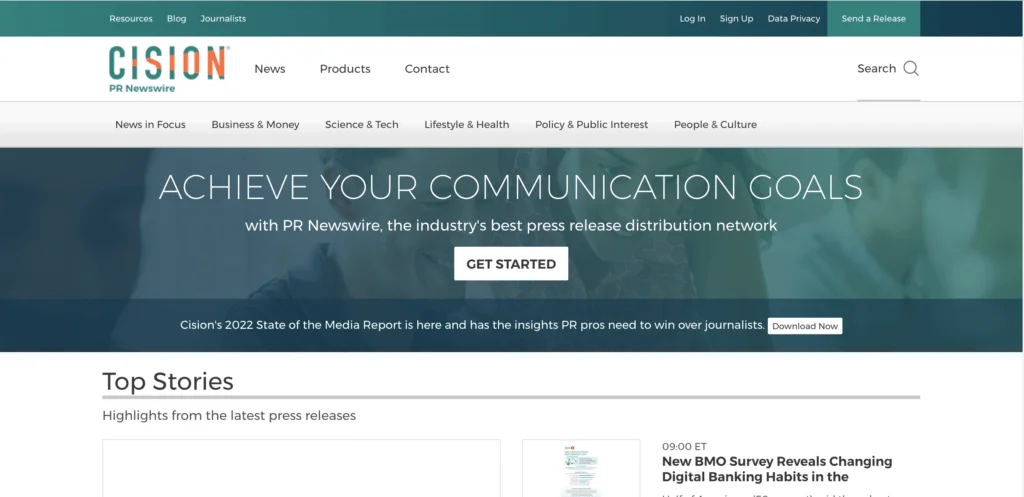Open Data Privacy page
Viewport: 1024px width, 497px height.
point(793,18)
